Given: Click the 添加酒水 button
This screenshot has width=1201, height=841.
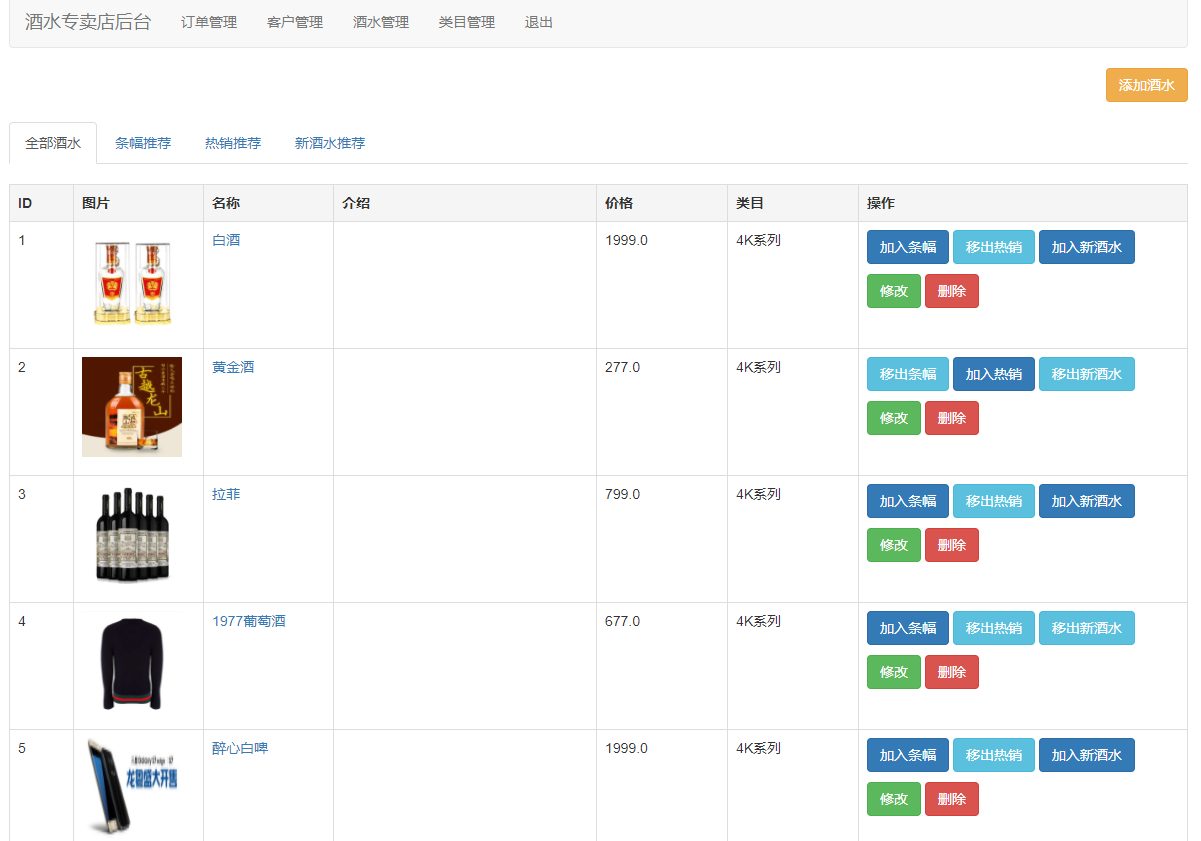Looking at the screenshot, I should click(x=1146, y=85).
